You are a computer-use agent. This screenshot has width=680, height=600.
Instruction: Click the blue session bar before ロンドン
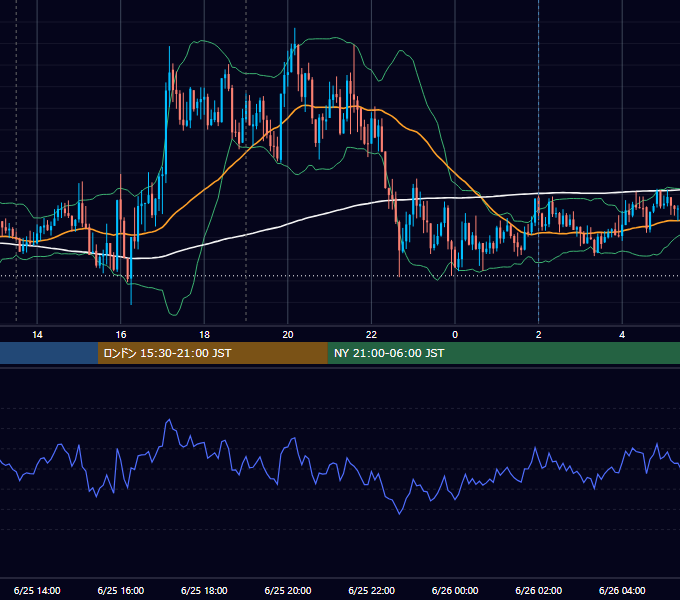tap(49, 353)
